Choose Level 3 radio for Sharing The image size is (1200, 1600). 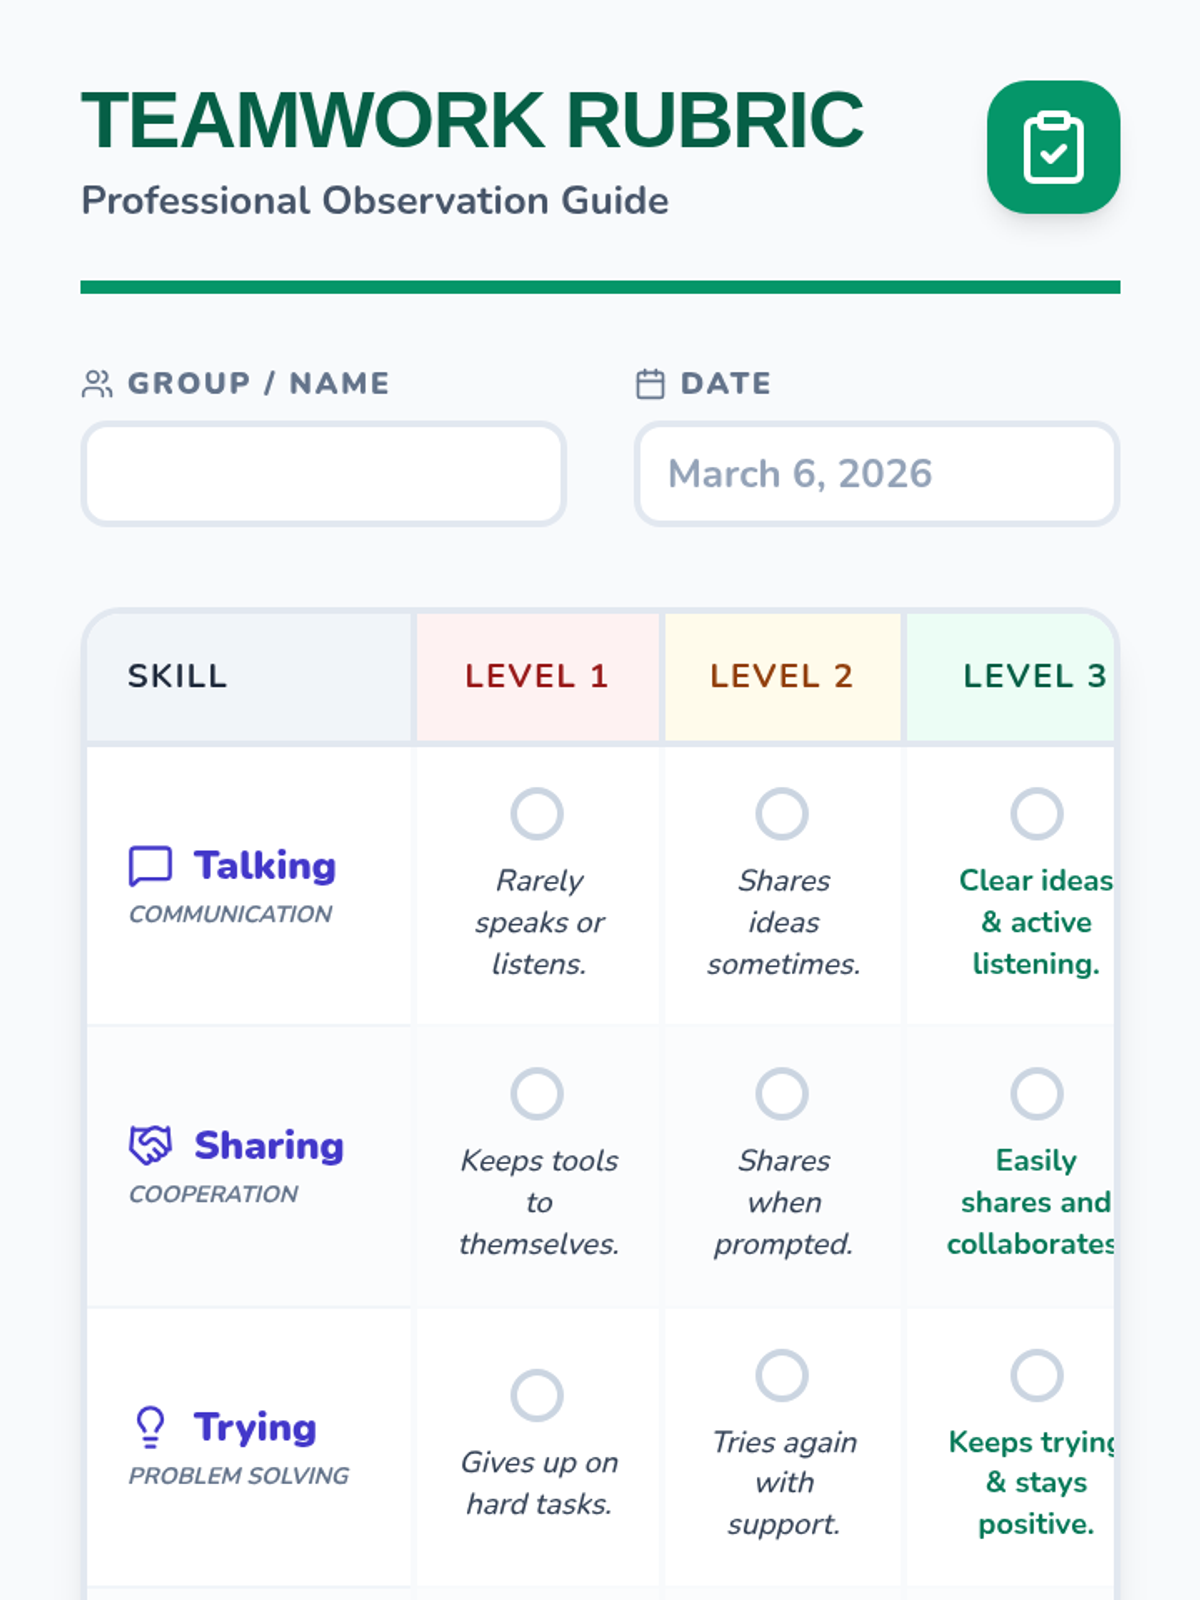1036,1094
